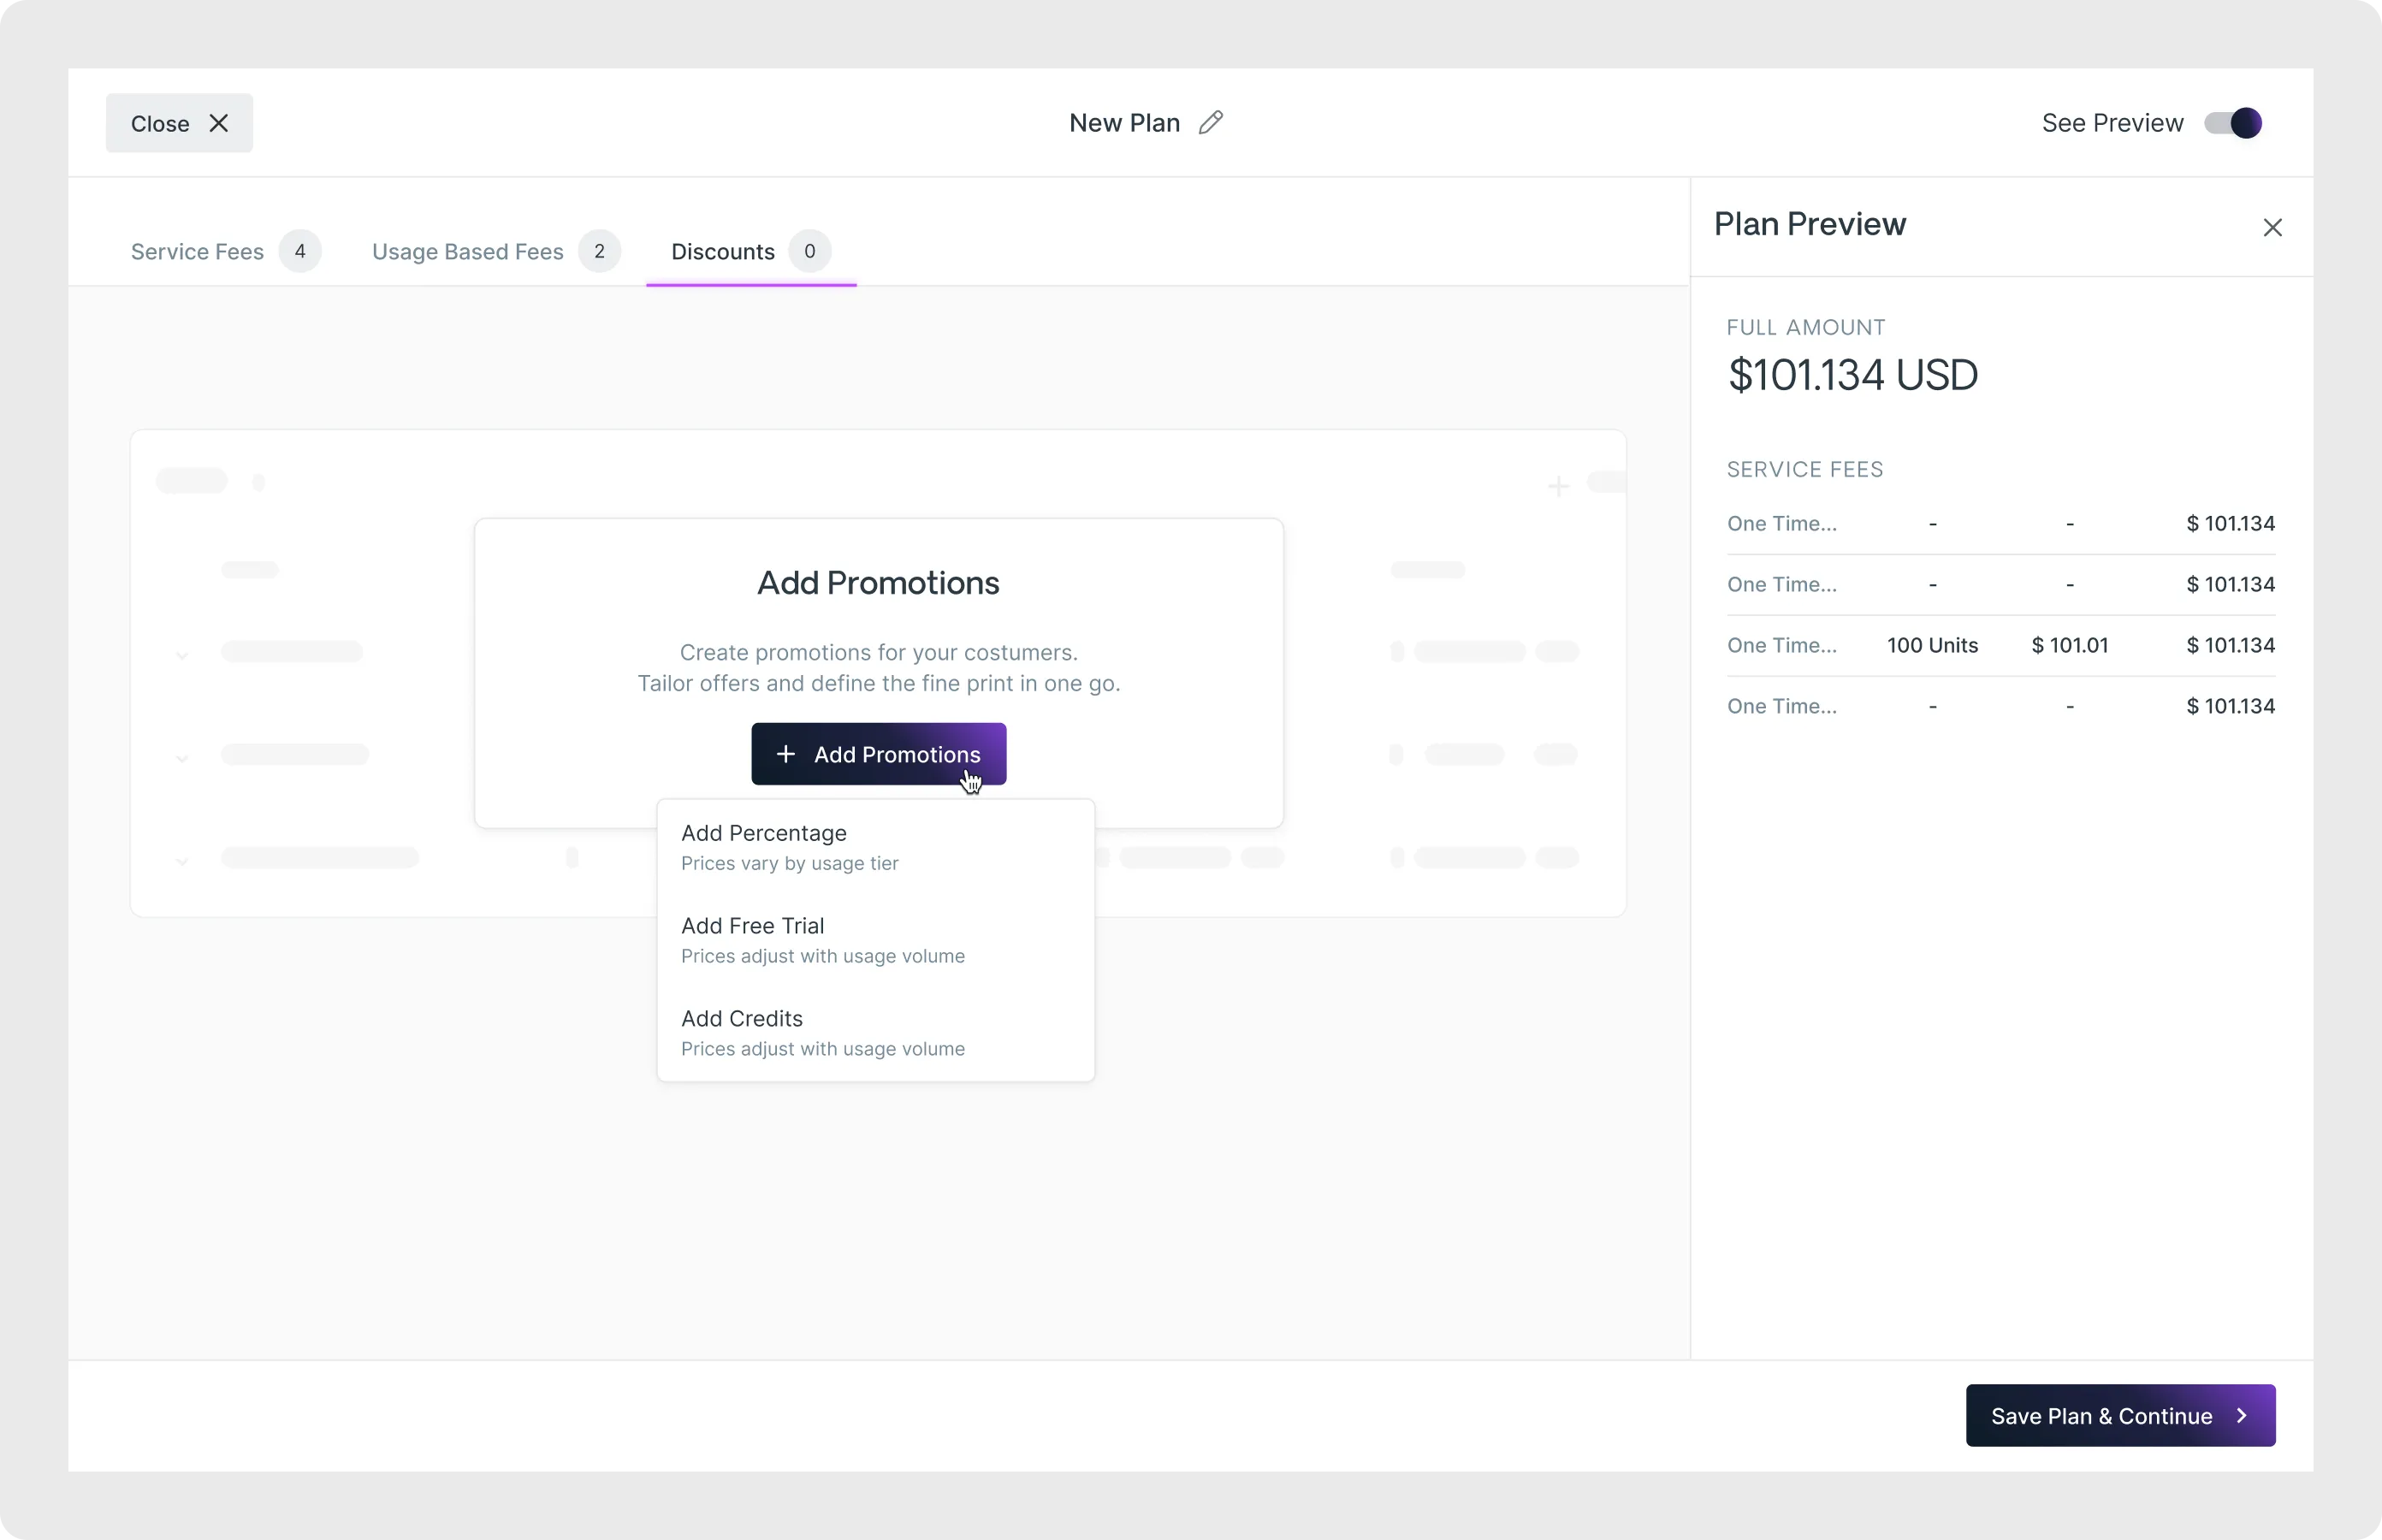This screenshot has width=2382, height=1540.
Task: Expand the third collapsed row chevron
Action: coord(182,860)
